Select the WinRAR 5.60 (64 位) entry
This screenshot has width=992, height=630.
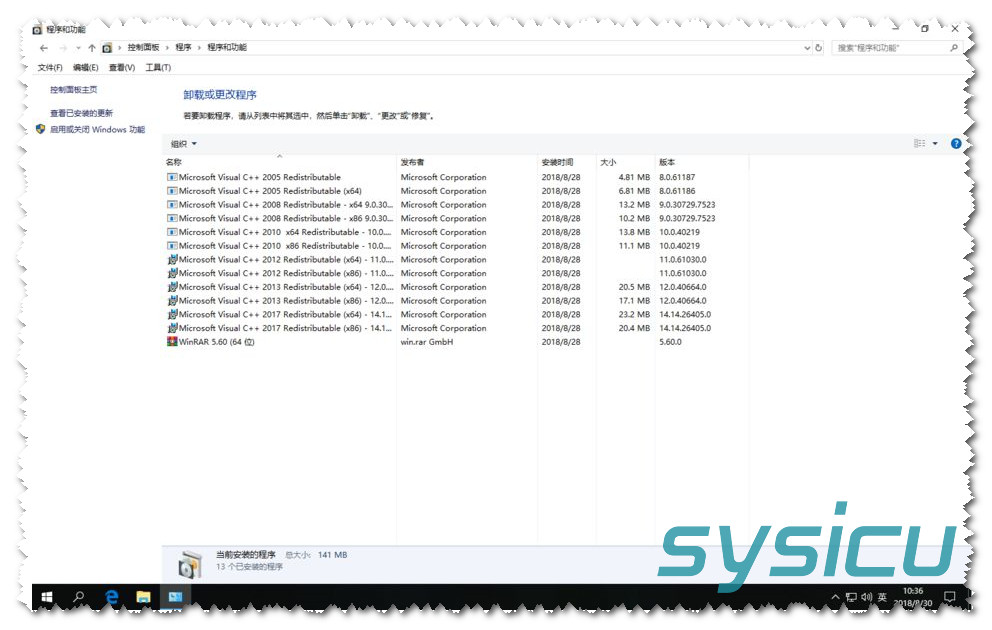(216, 342)
